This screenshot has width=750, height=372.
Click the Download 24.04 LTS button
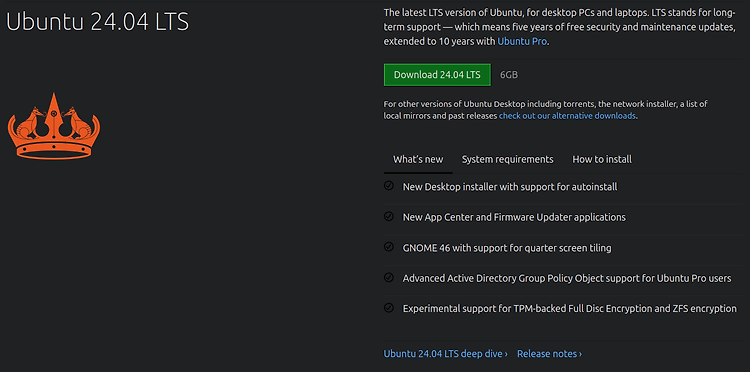click(x=437, y=75)
